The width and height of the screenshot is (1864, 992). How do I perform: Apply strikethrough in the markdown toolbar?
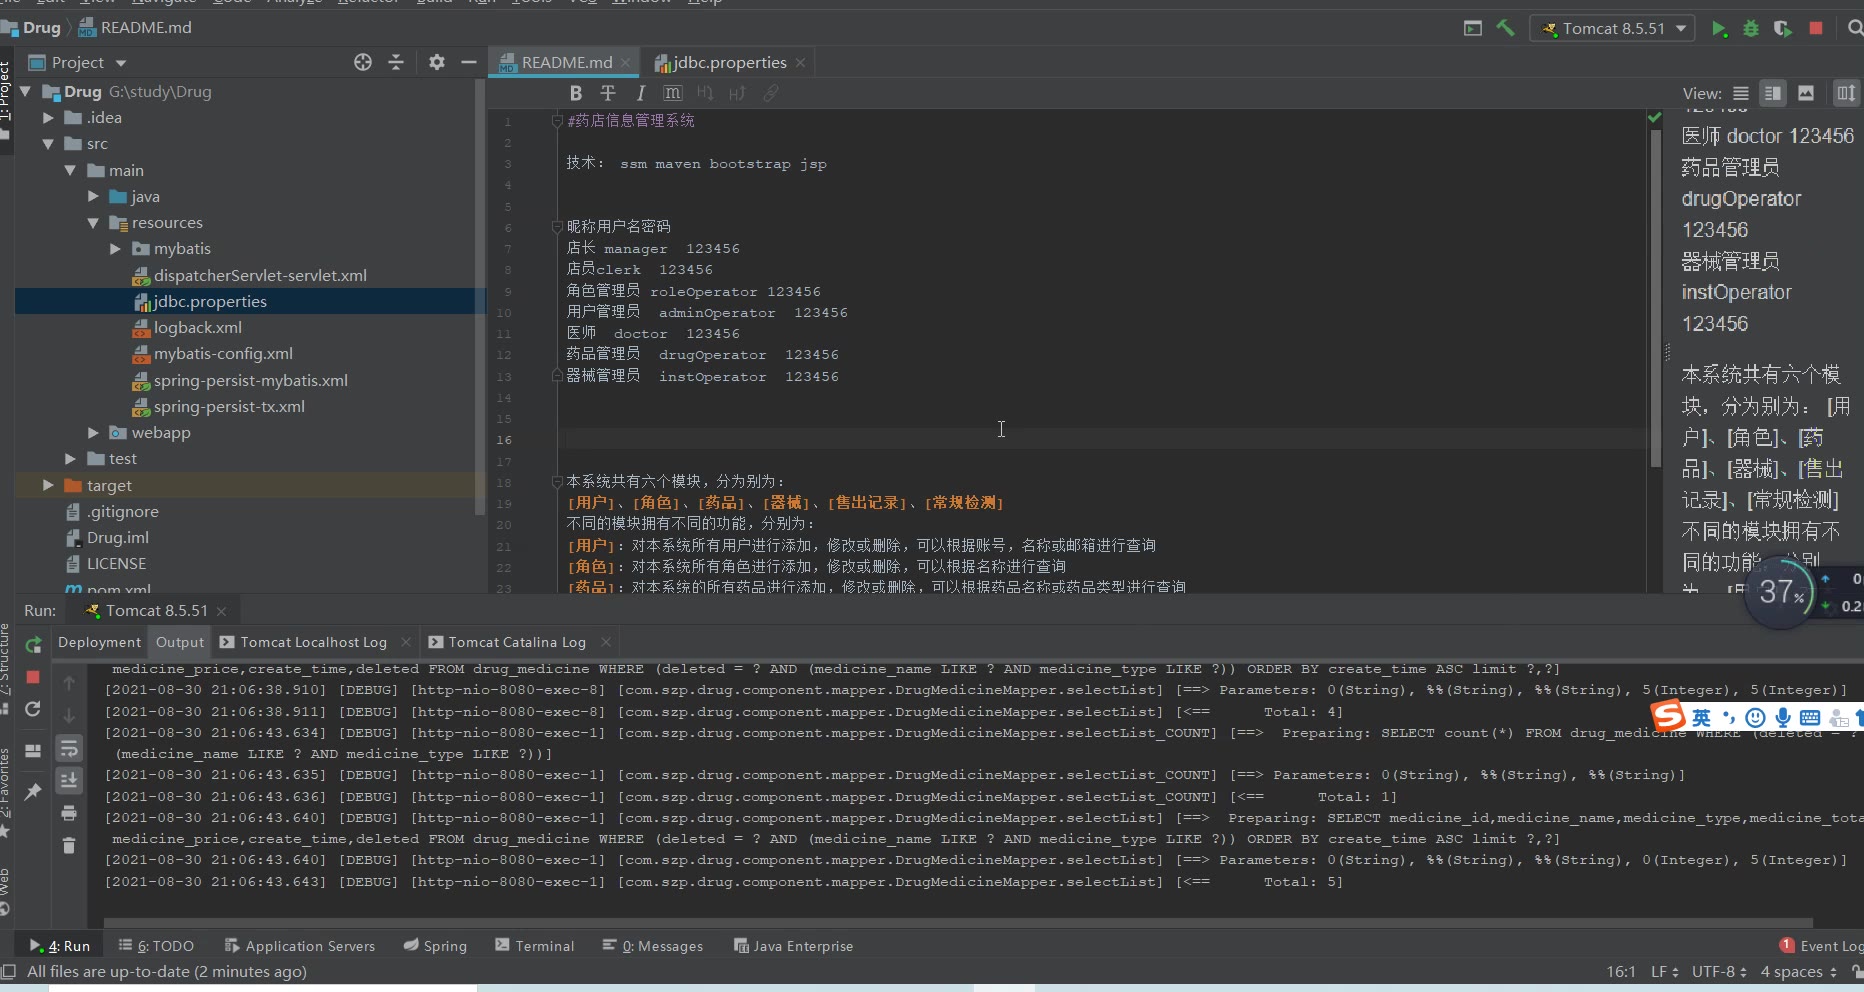(x=607, y=93)
